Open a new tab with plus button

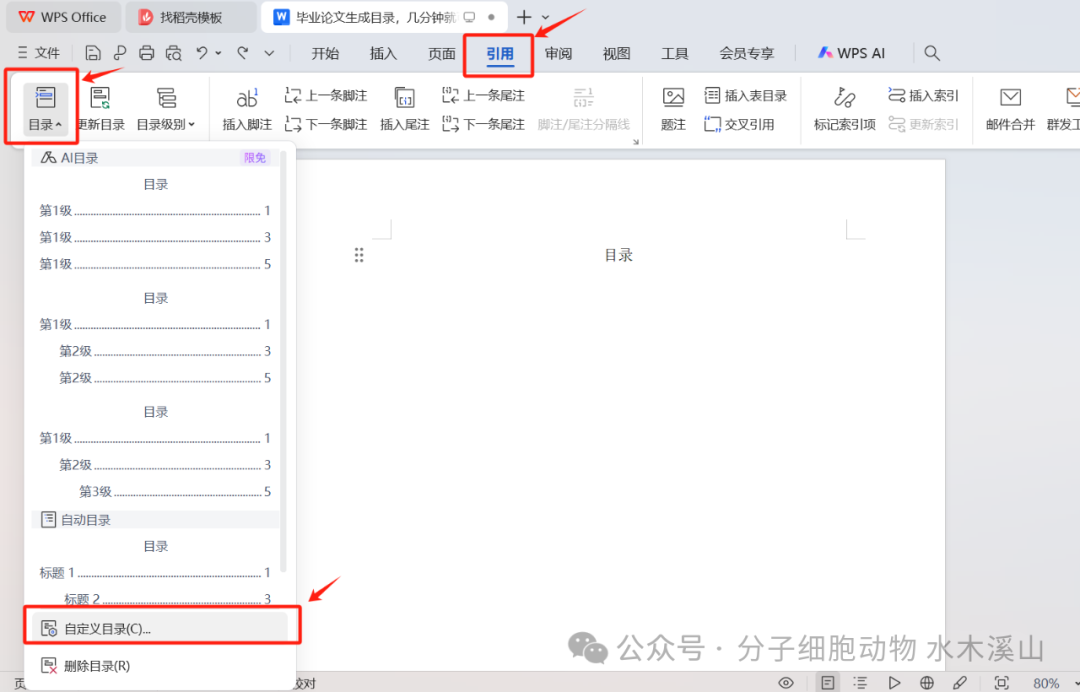523,17
